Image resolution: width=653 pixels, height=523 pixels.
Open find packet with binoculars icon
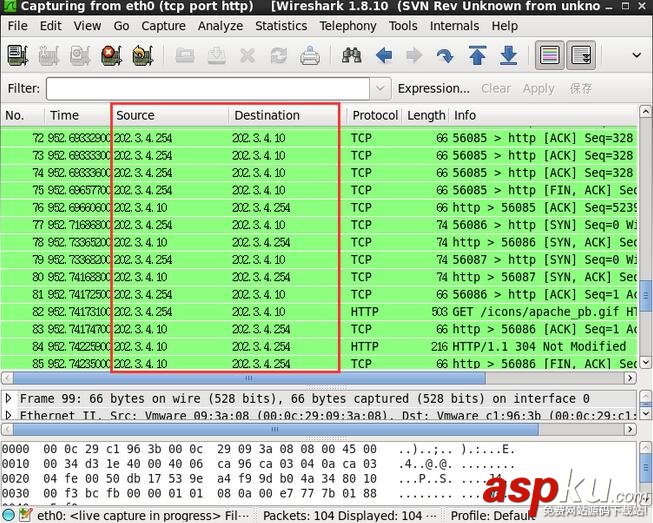351,55
